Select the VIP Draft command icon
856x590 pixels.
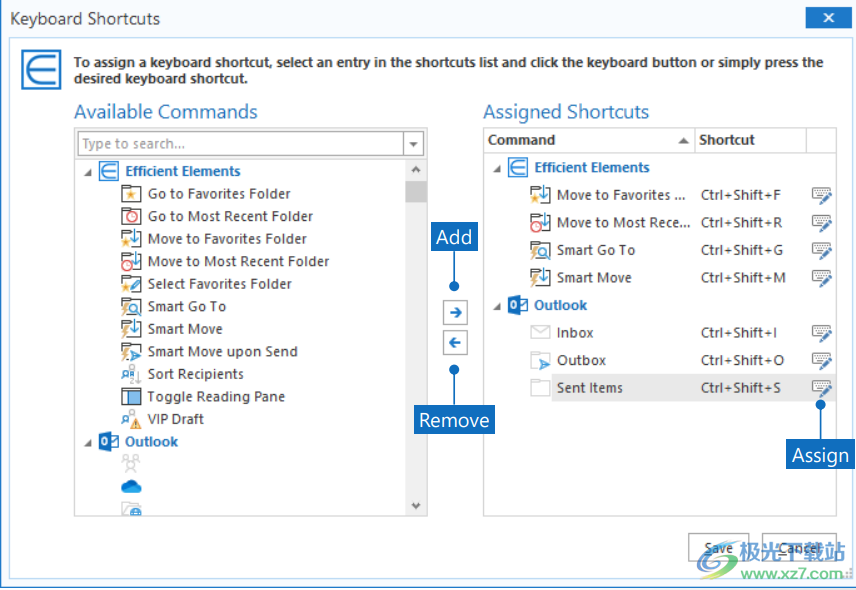click(x=131, y=419)
